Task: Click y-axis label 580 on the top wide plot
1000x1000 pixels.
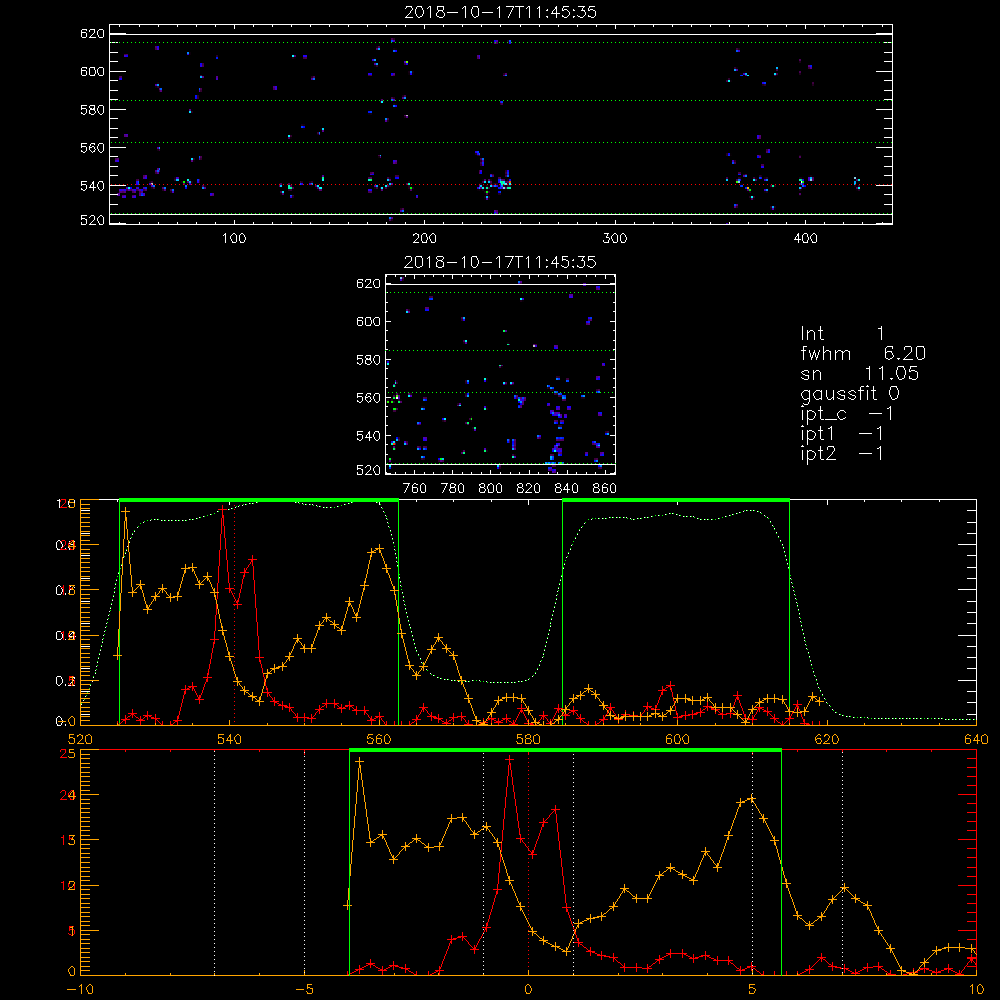Action: [92, 110]
